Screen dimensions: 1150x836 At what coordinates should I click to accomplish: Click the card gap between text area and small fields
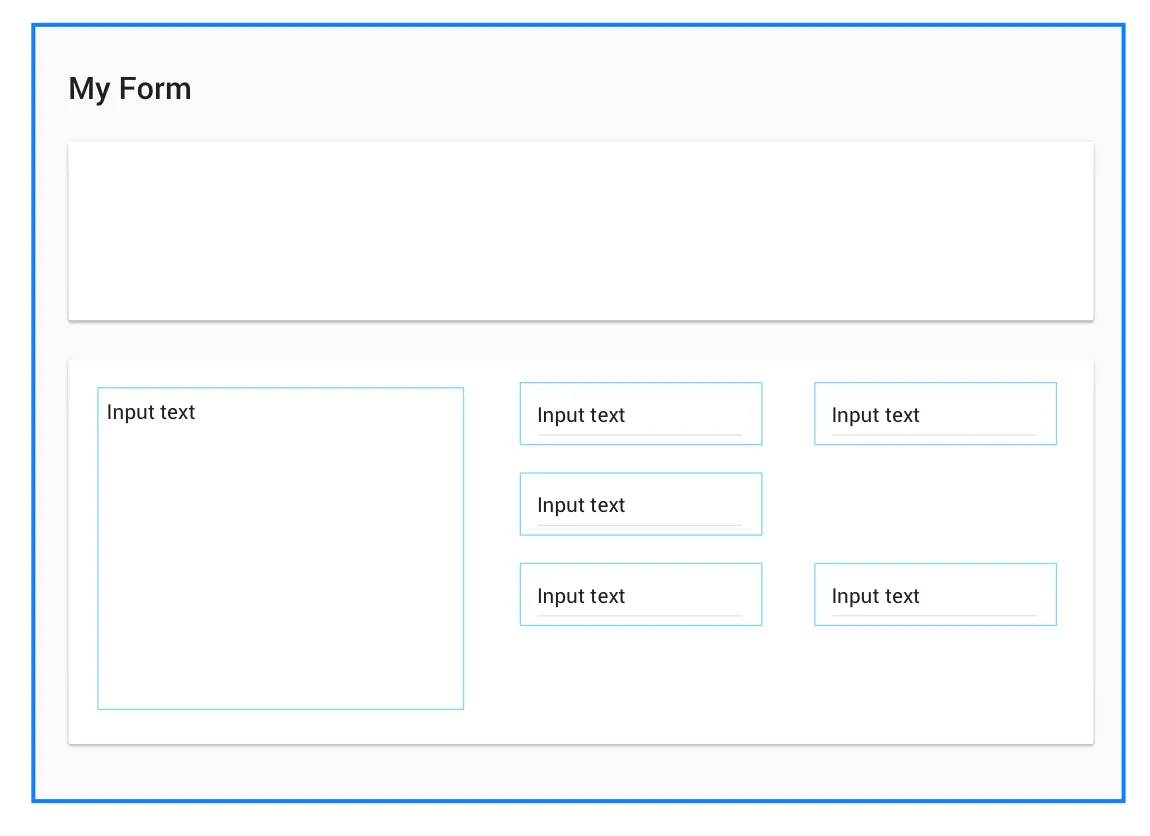click(491, 550)
